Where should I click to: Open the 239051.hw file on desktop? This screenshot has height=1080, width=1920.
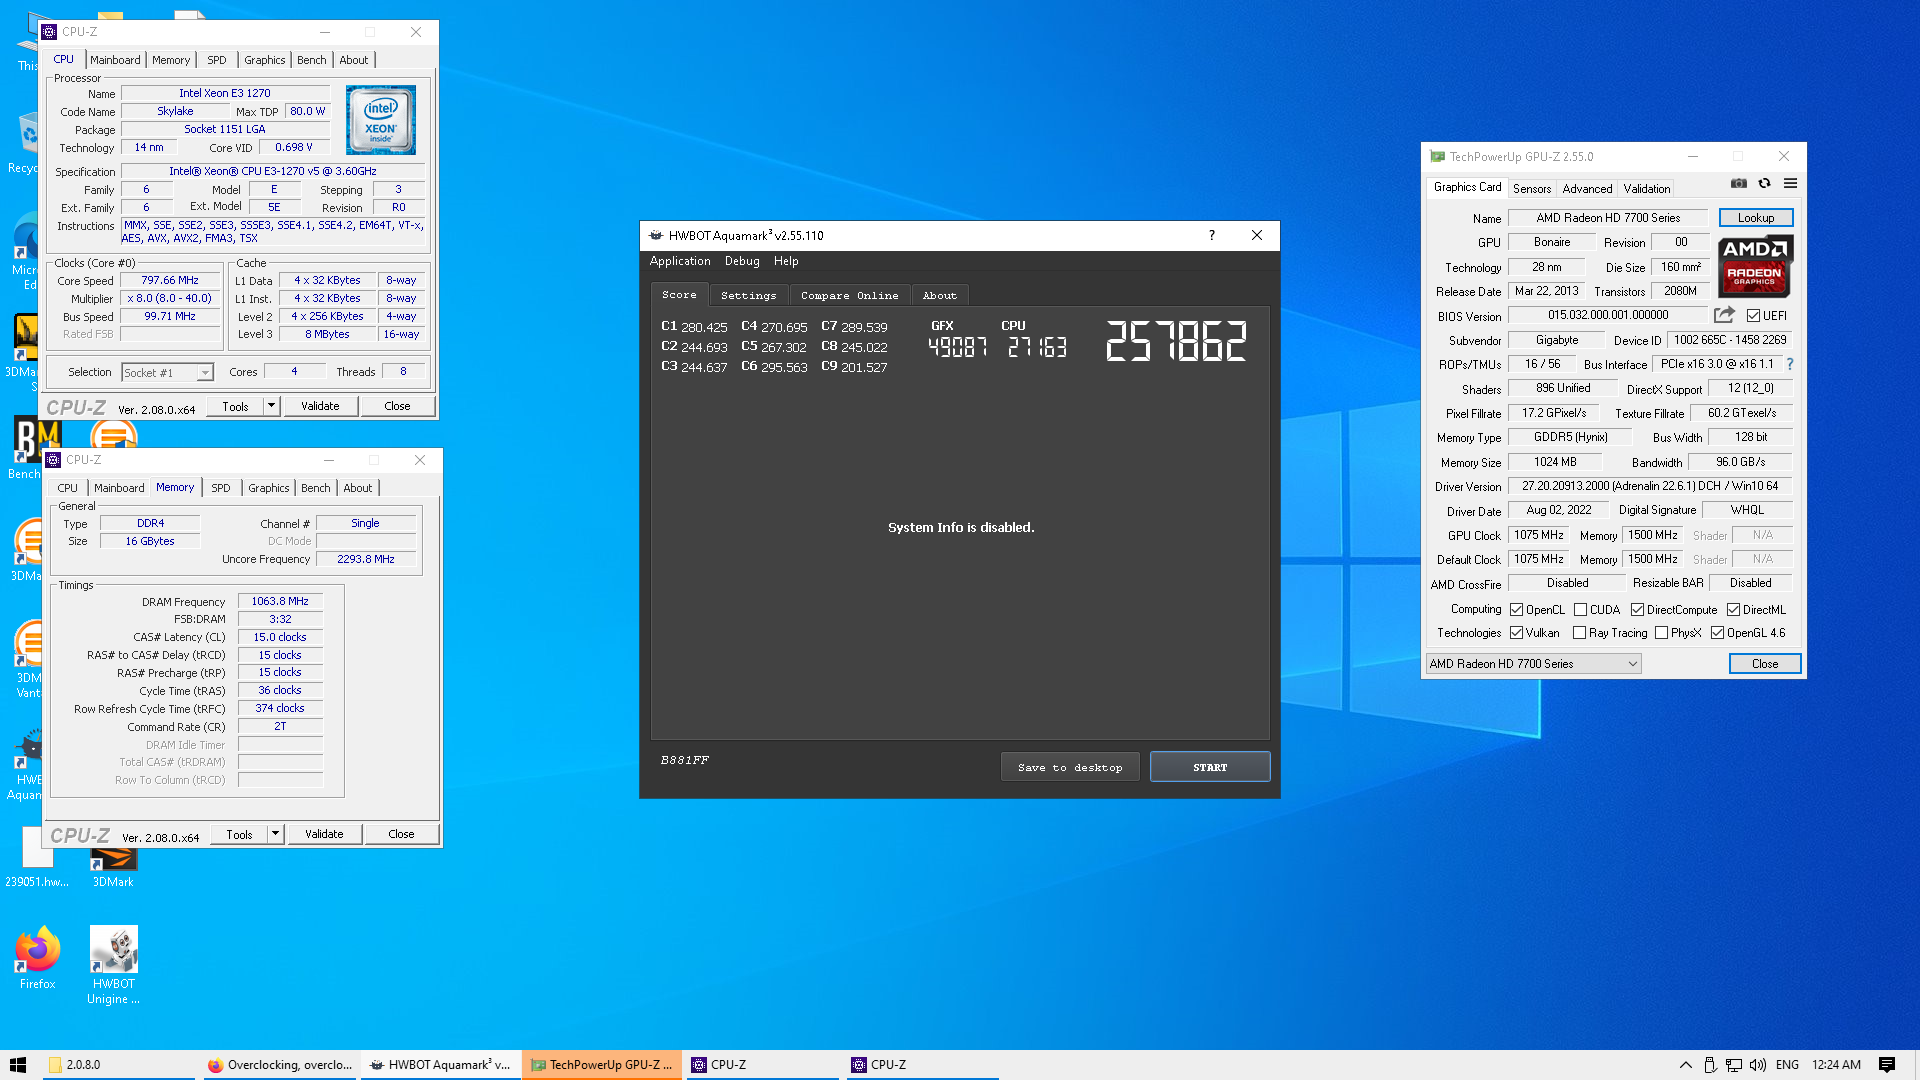37,858
